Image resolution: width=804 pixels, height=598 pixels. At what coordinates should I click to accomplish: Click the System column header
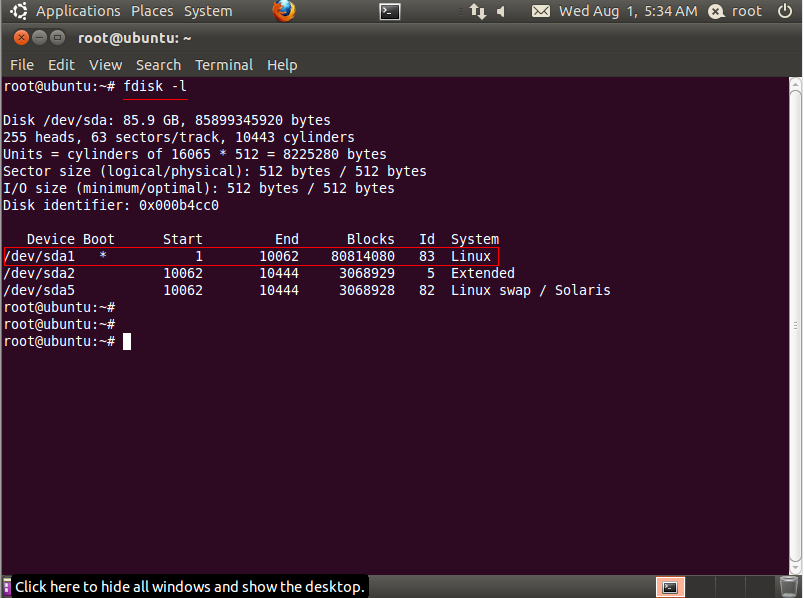point(475,240)
